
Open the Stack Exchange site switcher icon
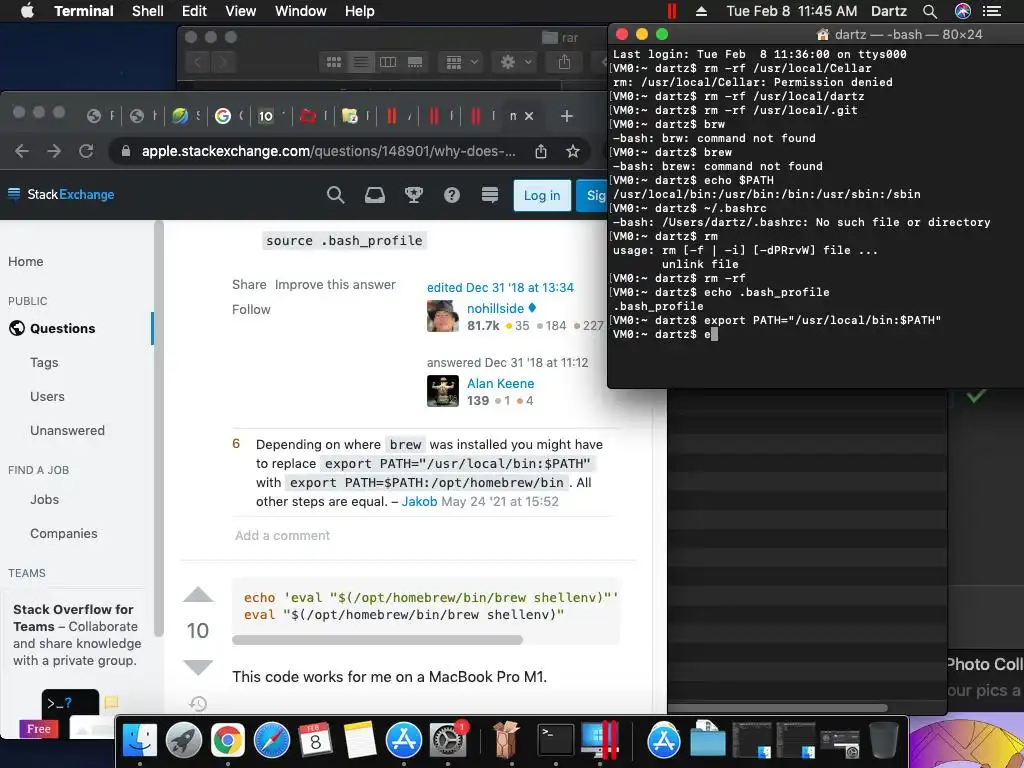click(490, 195)
